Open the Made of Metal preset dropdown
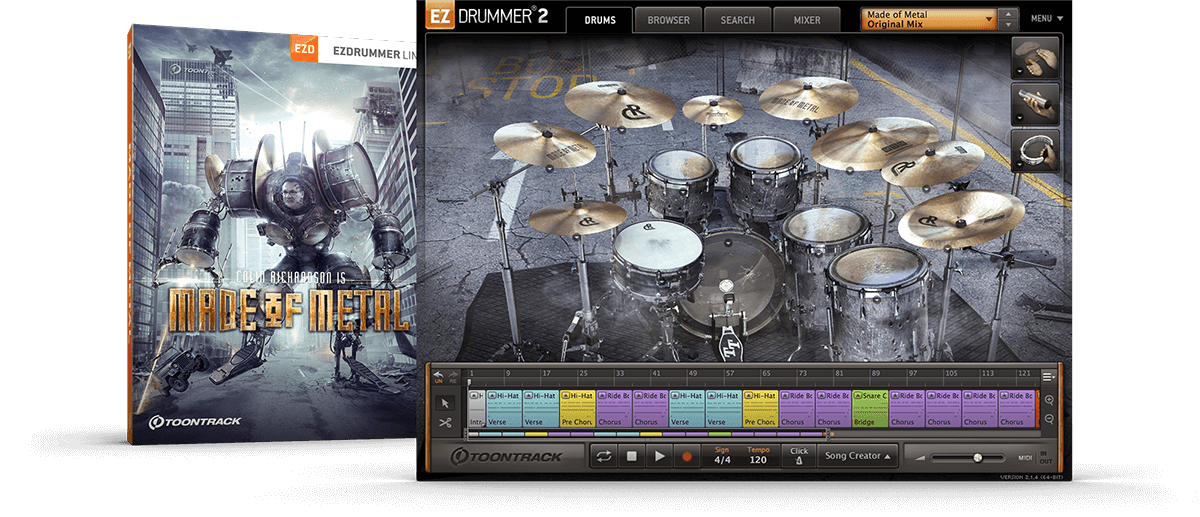This screenshot has width=1200, height=517. (x=930, y=18)
